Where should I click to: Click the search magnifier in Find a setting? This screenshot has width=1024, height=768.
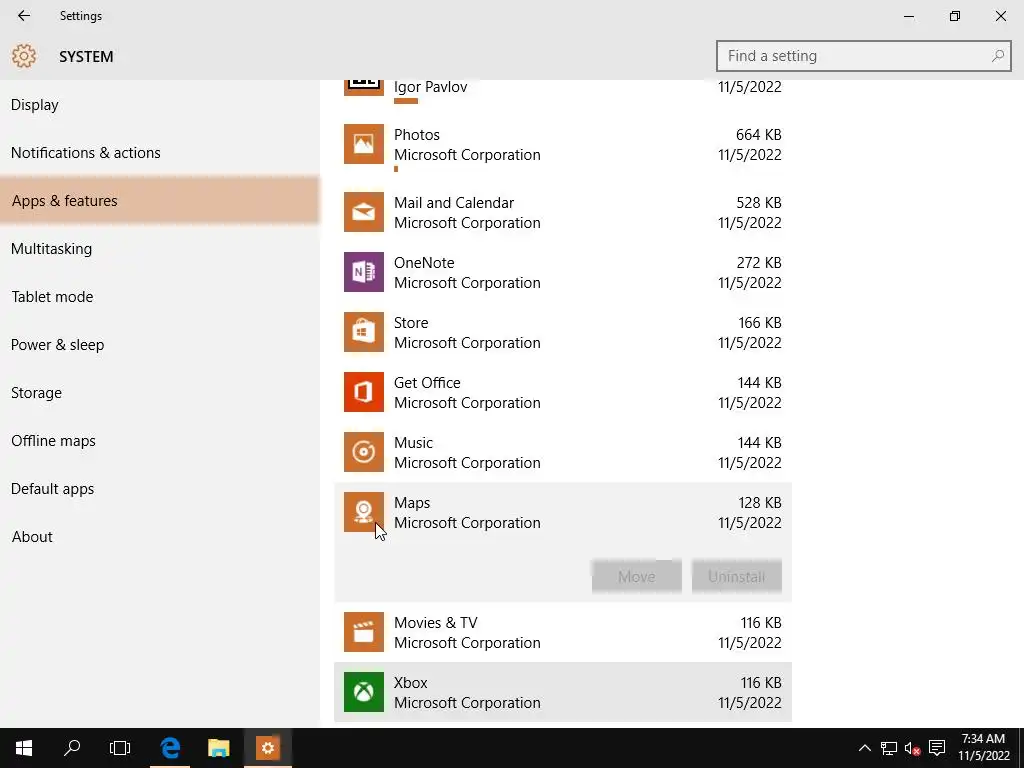(x=997, y=56)
